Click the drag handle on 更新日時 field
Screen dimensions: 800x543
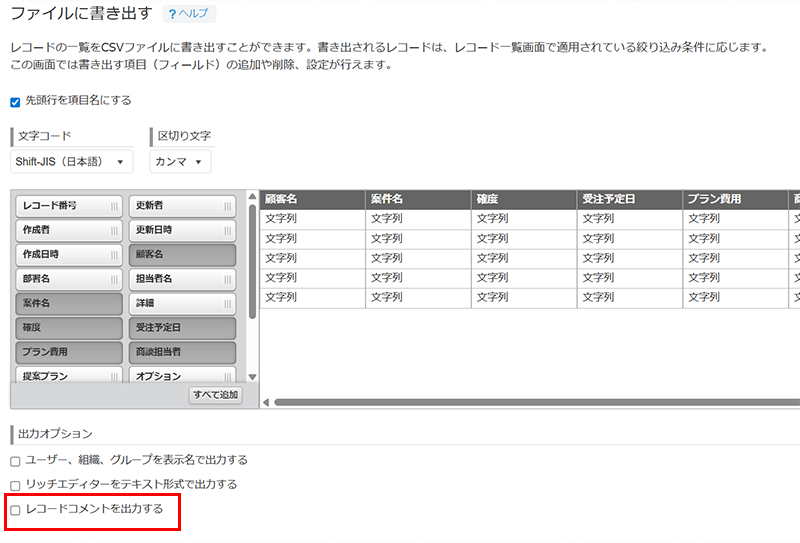(227, 230)
